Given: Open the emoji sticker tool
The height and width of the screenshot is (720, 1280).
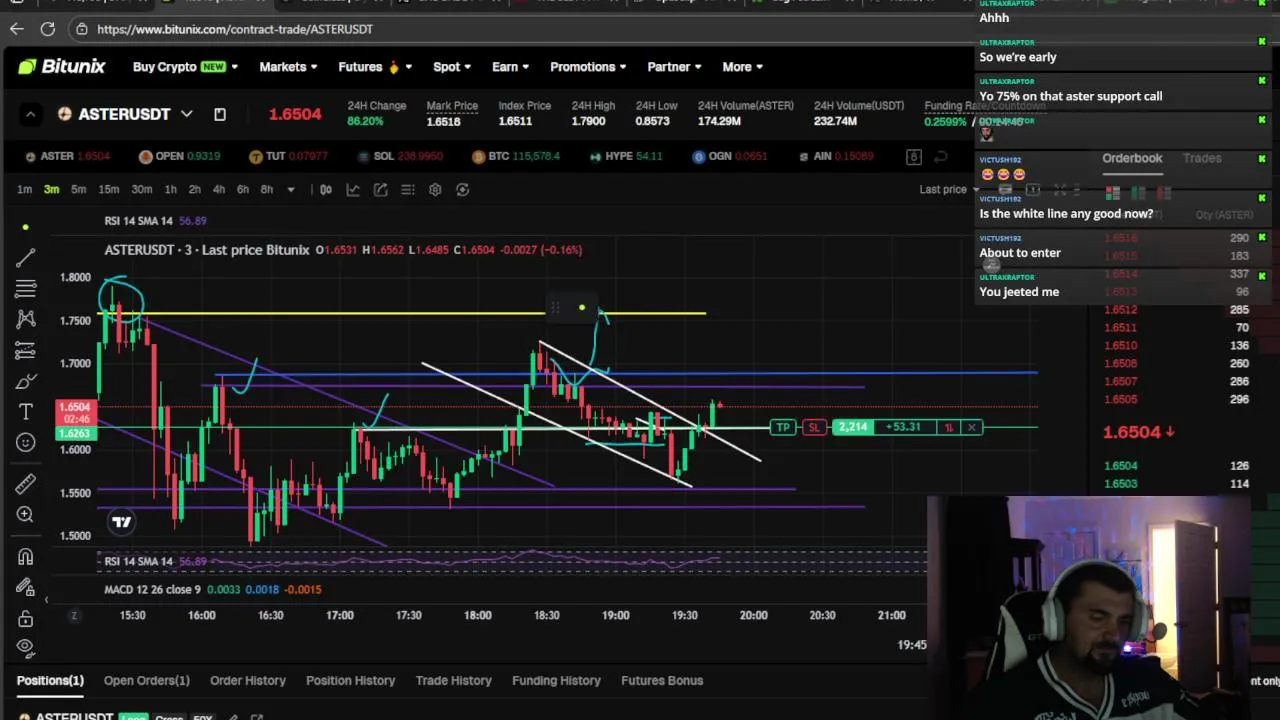Looking at the screenshot, I should coord(26,442).
